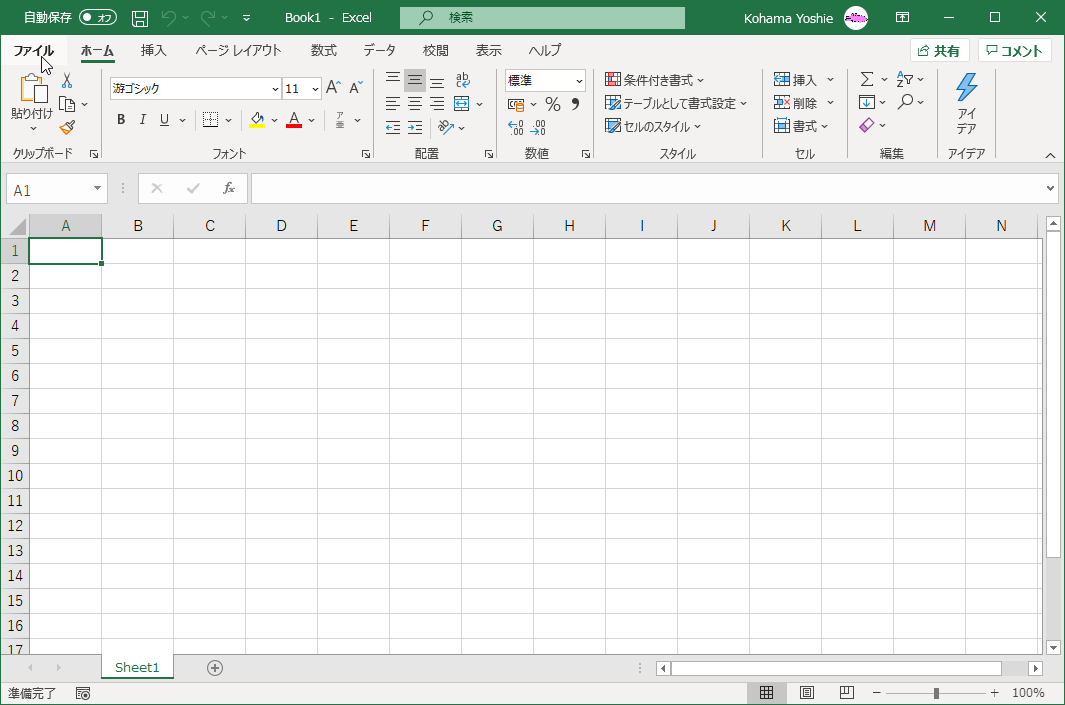Image resolution: width=1065 pixels, height=705 pixels.
Task: Click the Format Painter brush icon
Action: pos(67,127)
